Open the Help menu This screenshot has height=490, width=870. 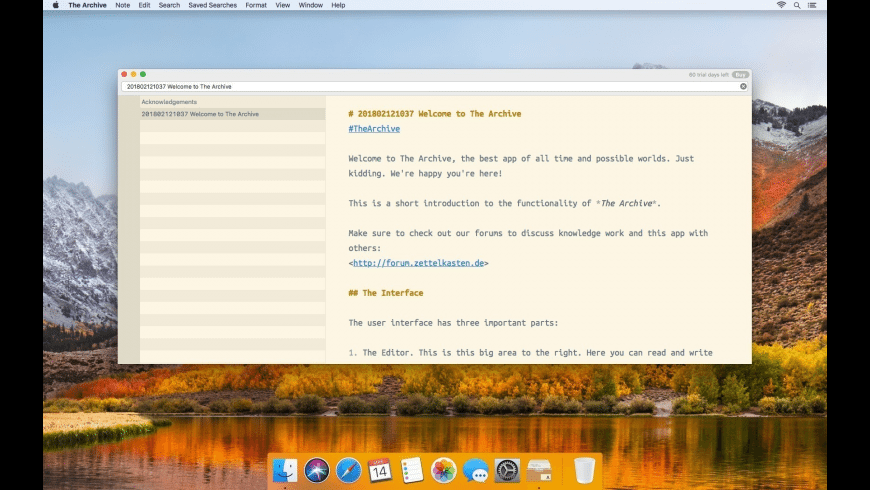pos(338,5)
